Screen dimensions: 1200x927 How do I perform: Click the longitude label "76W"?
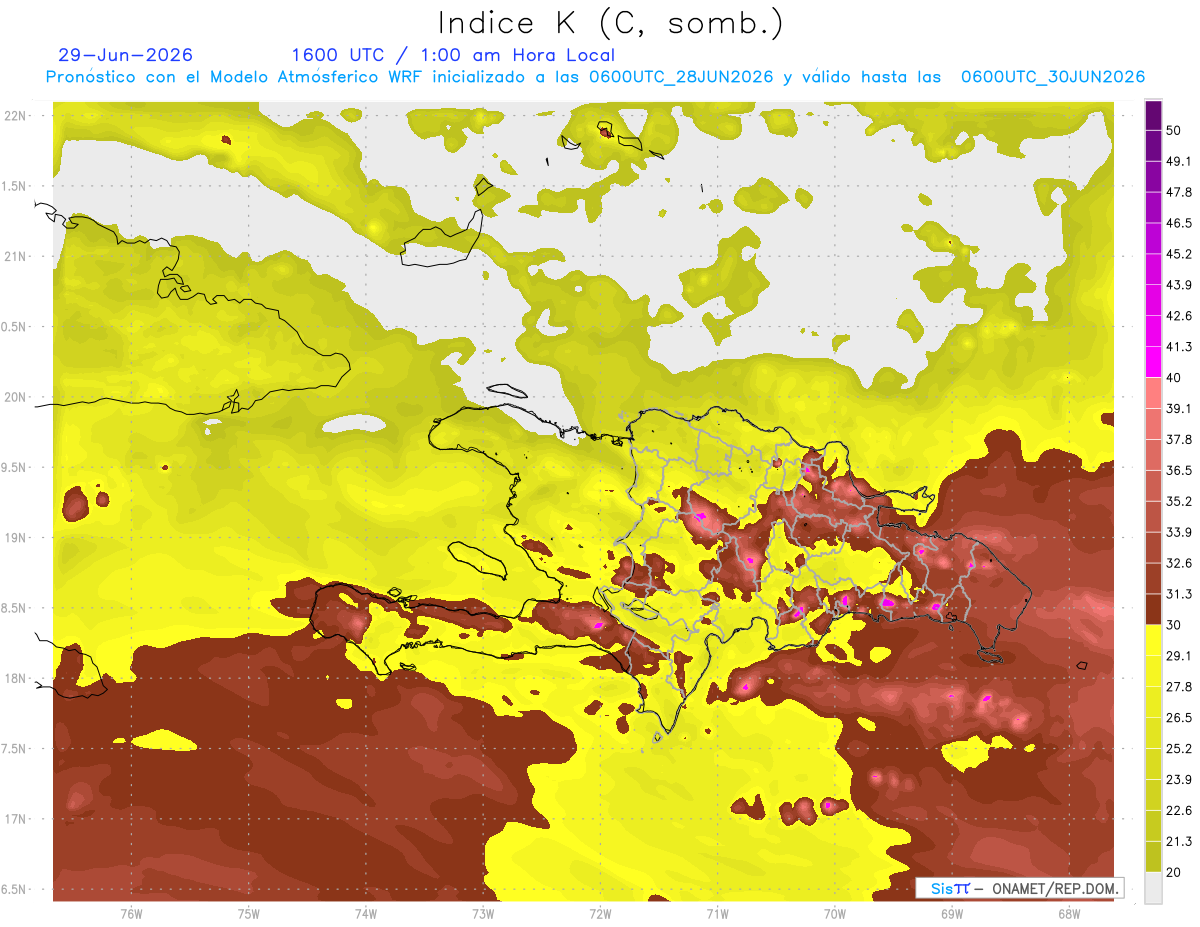coord(131,914)
